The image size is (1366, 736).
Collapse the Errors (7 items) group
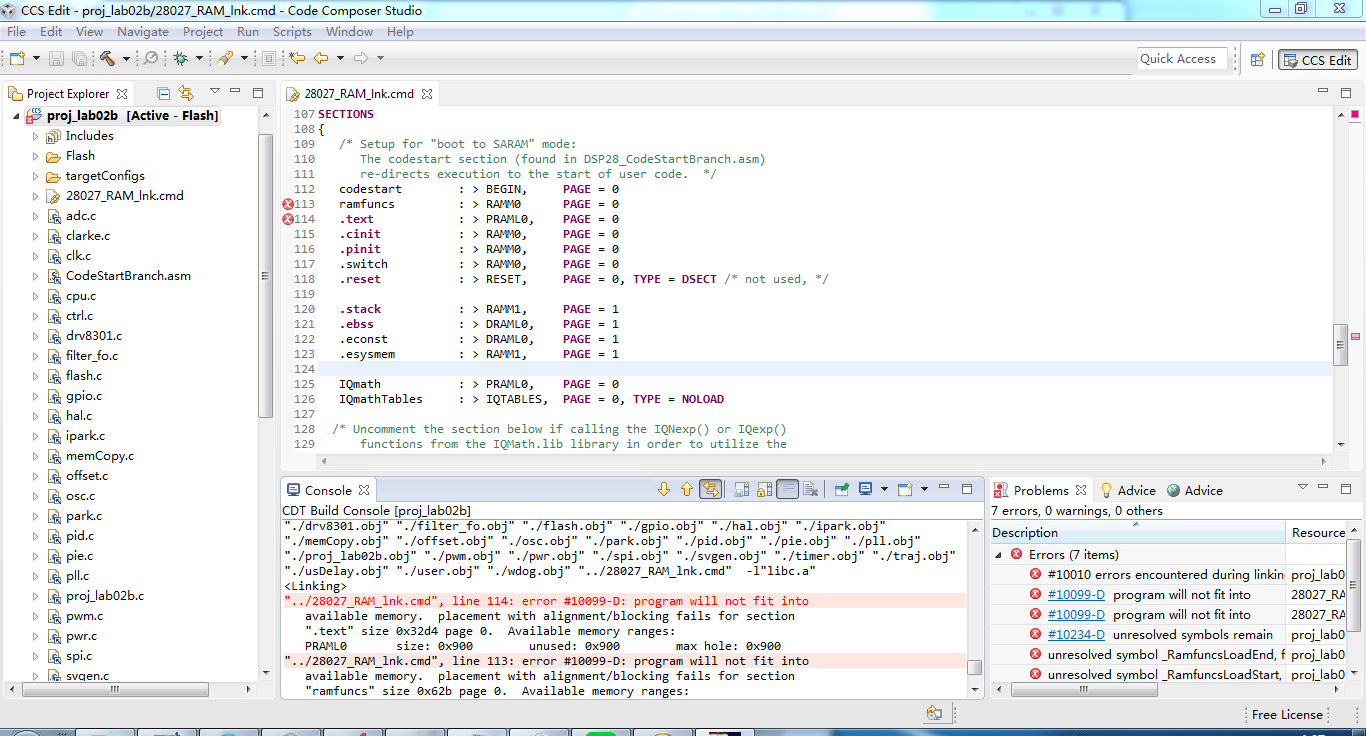click(998, 555)
